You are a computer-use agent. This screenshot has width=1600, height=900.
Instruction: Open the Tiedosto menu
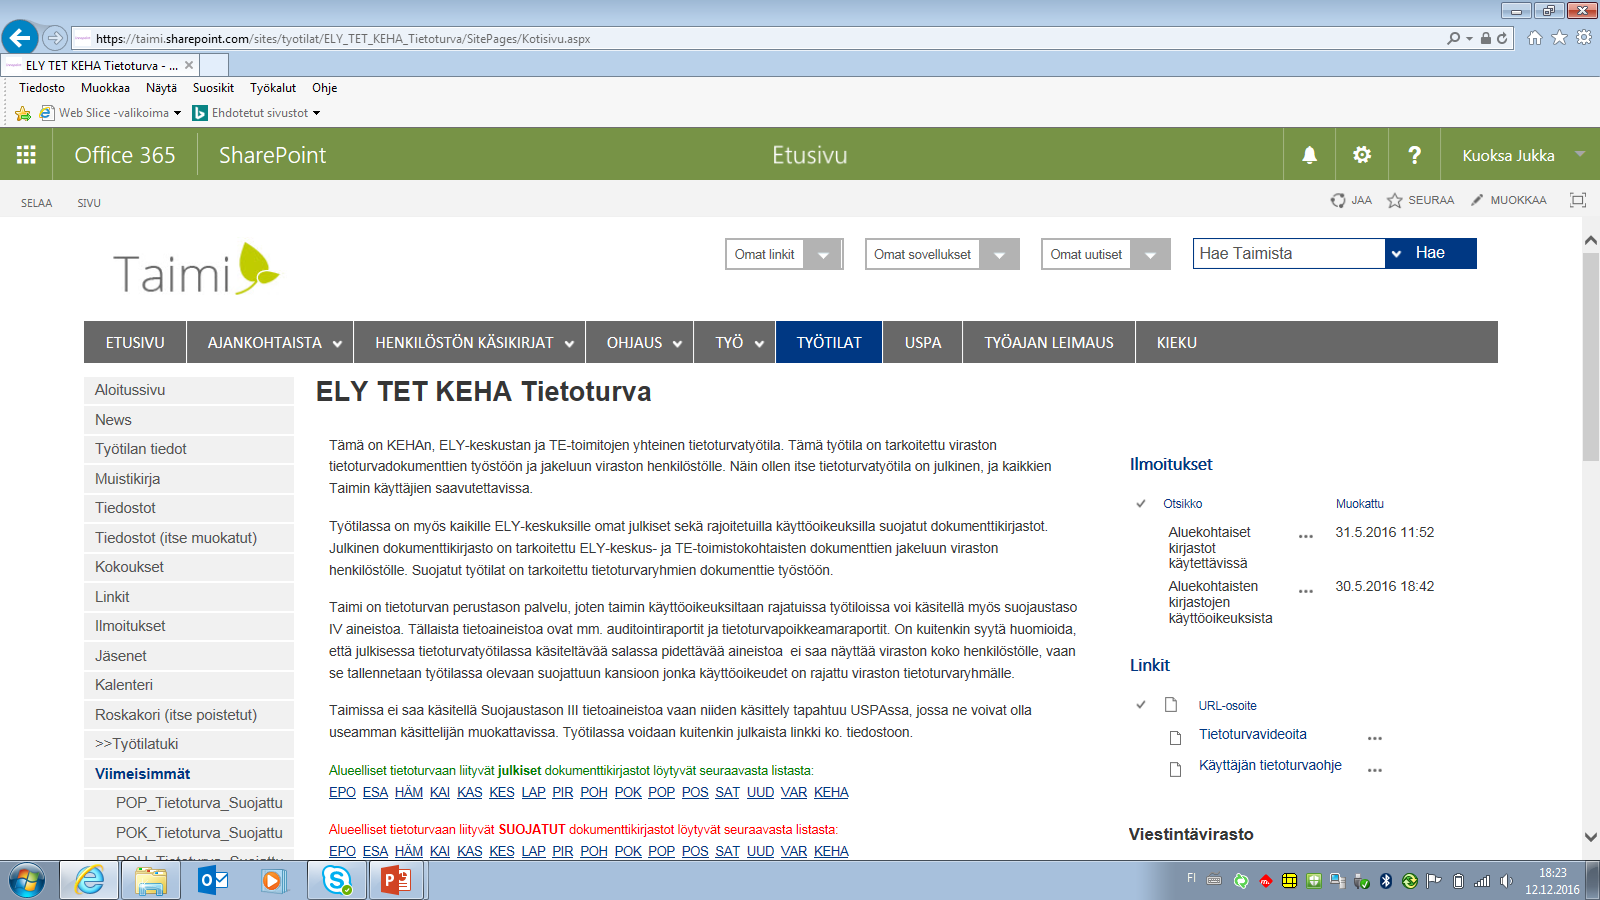click(42, 88)
